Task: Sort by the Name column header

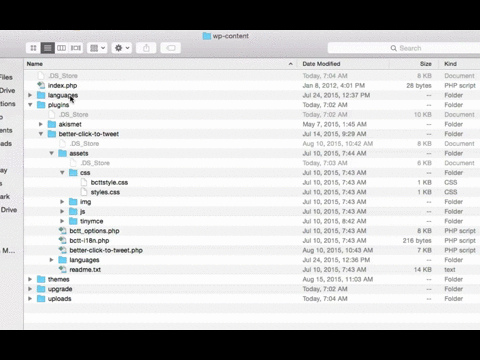Action: pyautogui.click(x=160, y=64)
